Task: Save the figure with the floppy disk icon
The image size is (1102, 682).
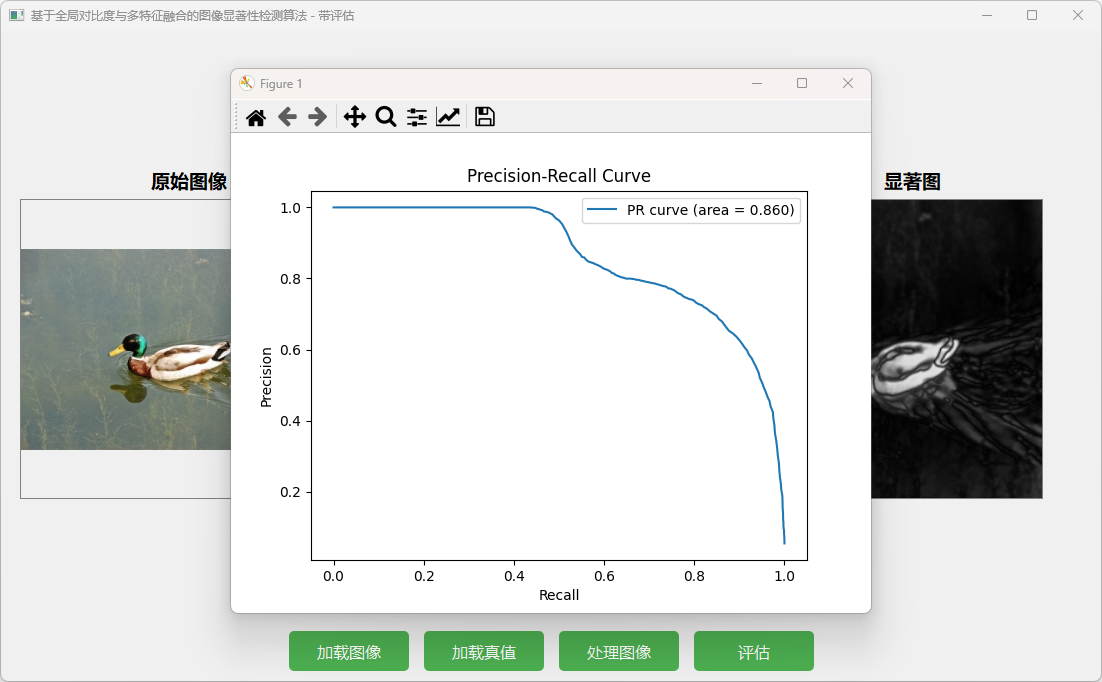Action: pos(485,117)
